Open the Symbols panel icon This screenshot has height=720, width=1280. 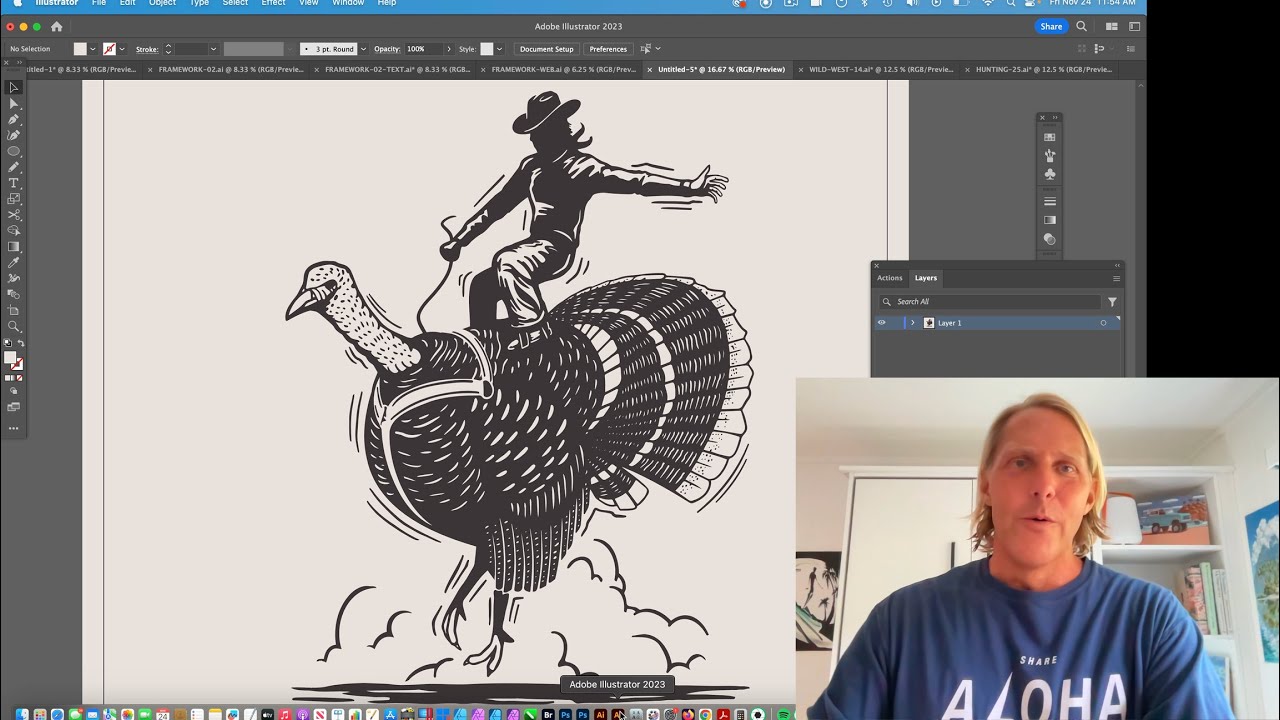(1049, 174)
